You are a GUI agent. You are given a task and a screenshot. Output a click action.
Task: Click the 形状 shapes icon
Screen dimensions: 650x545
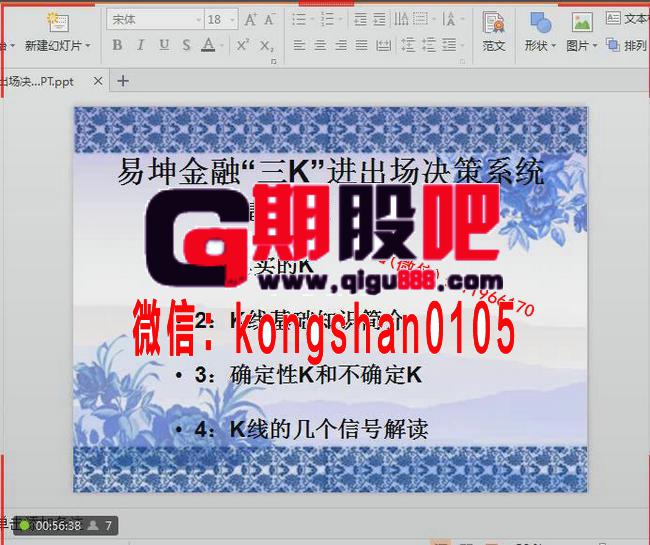pos(541,23)
